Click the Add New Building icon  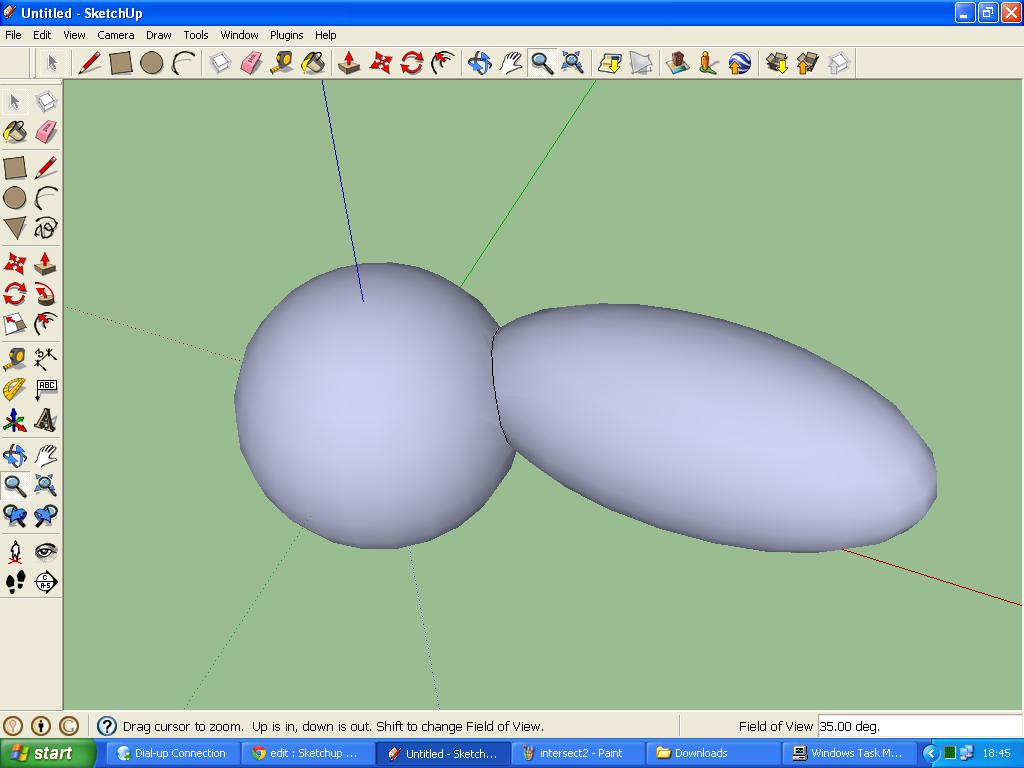[678, 63]
